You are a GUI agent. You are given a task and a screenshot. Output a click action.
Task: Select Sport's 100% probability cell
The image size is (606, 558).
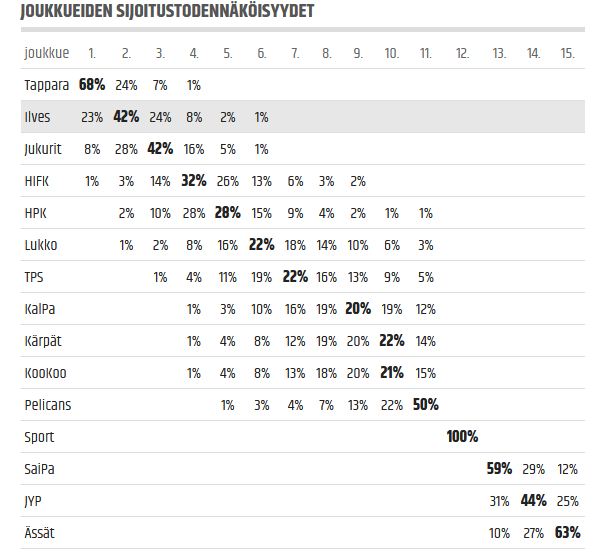tap(462, 437)
